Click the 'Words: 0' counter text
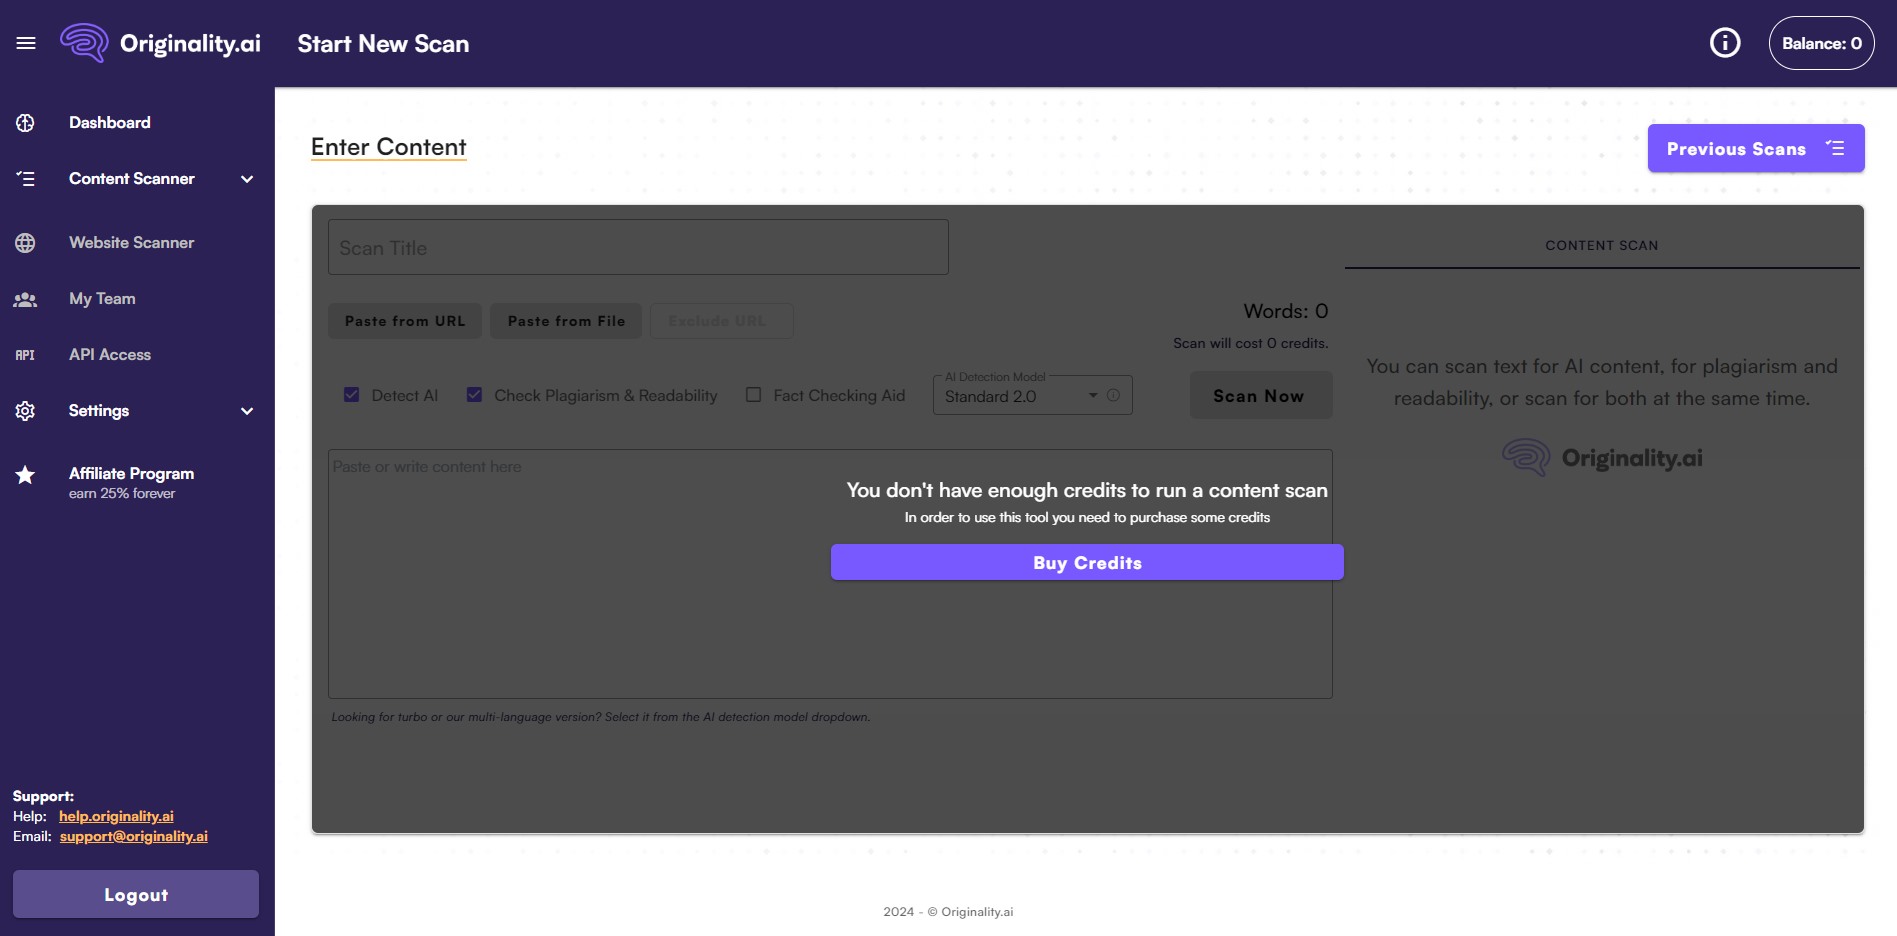 (x=1285, y=311)
